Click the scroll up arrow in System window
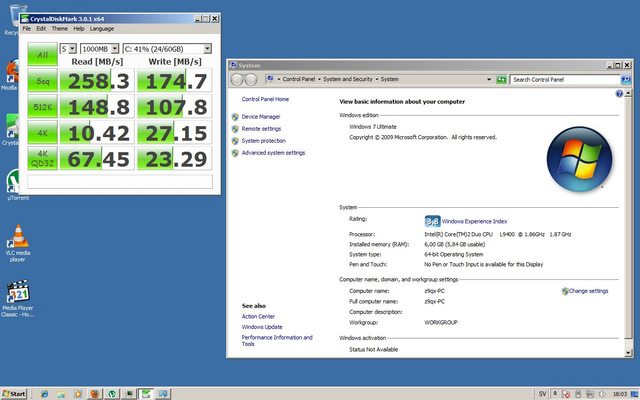Image resolution: width=640 pixels, height=400 pixels. pyautogui.click(x=628, y=94)
